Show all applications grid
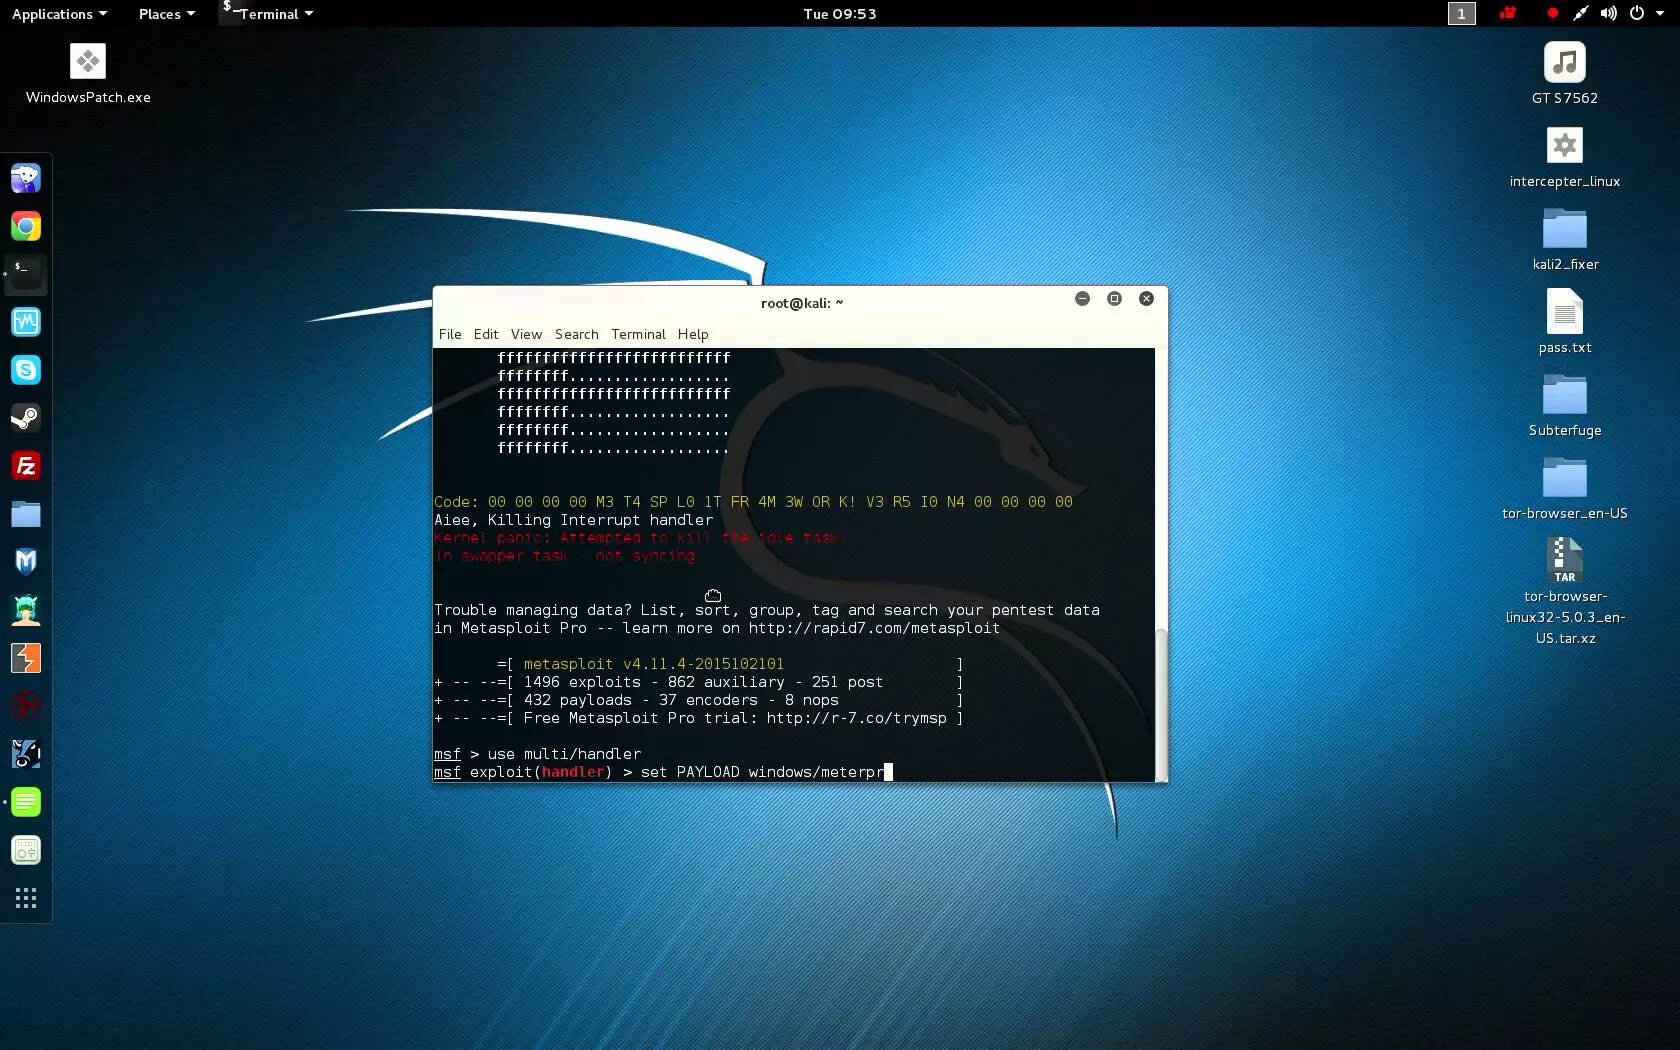 point(26,898)
